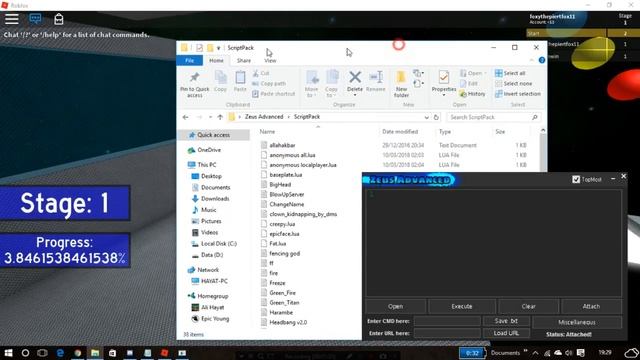Viewport: 640px width, 360px height.
Task: Click the Clear button in Zeus
Action: [529, 306]
